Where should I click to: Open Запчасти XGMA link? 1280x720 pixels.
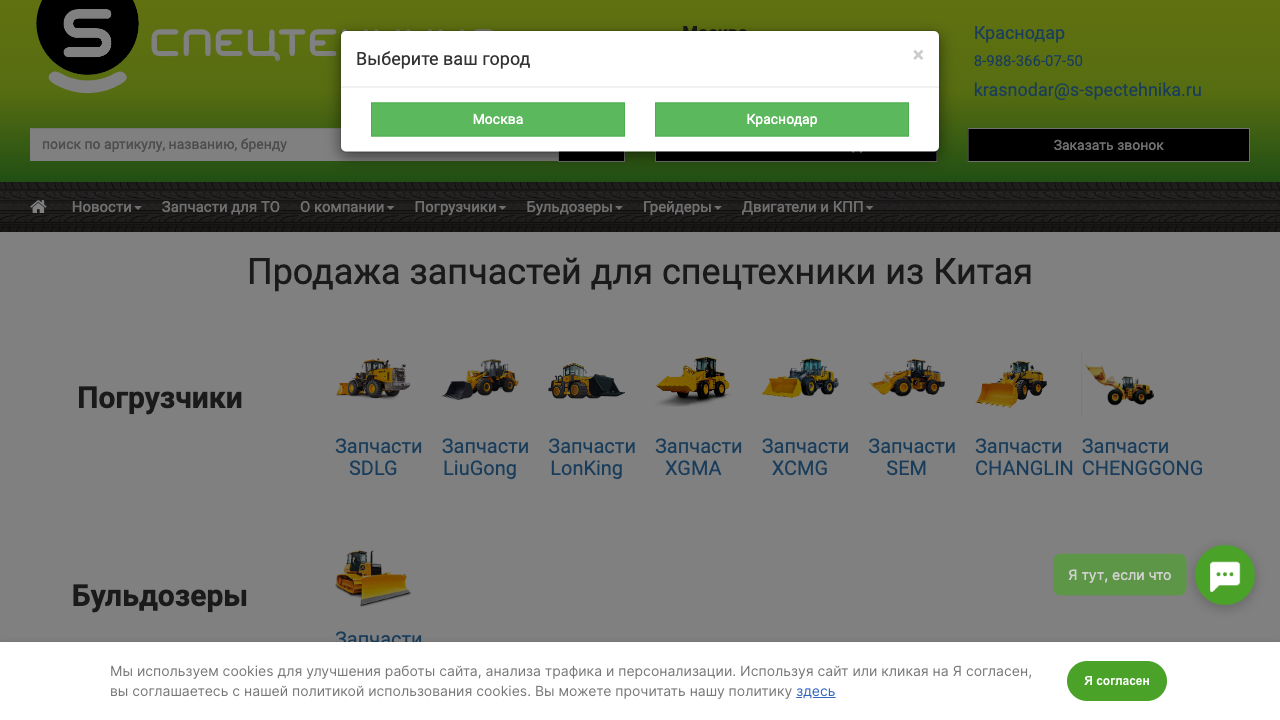(x=698, y=457)
